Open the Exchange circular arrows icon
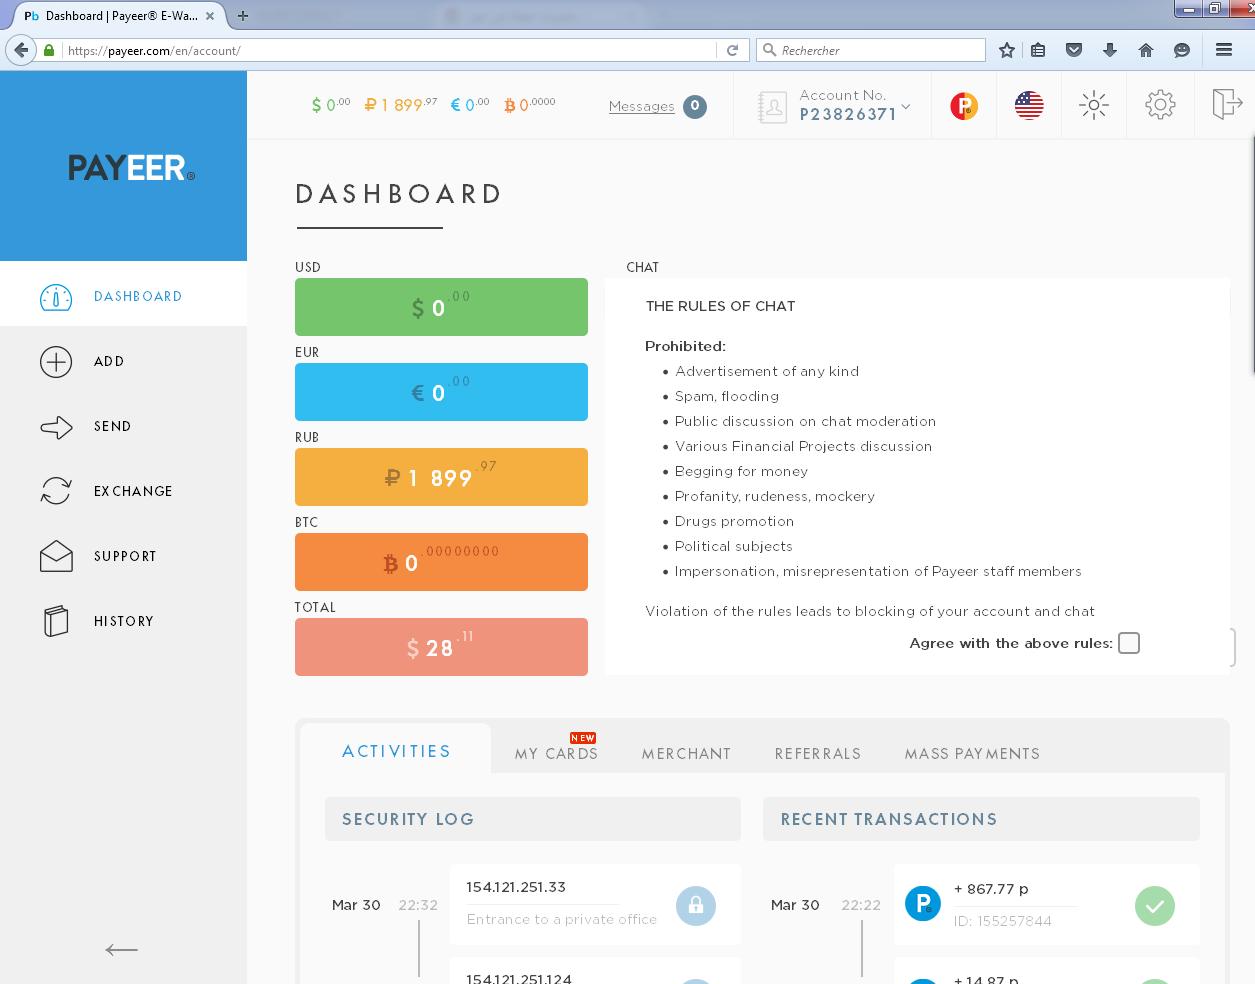Screen dimensions: 1255x984 (56, 491)
